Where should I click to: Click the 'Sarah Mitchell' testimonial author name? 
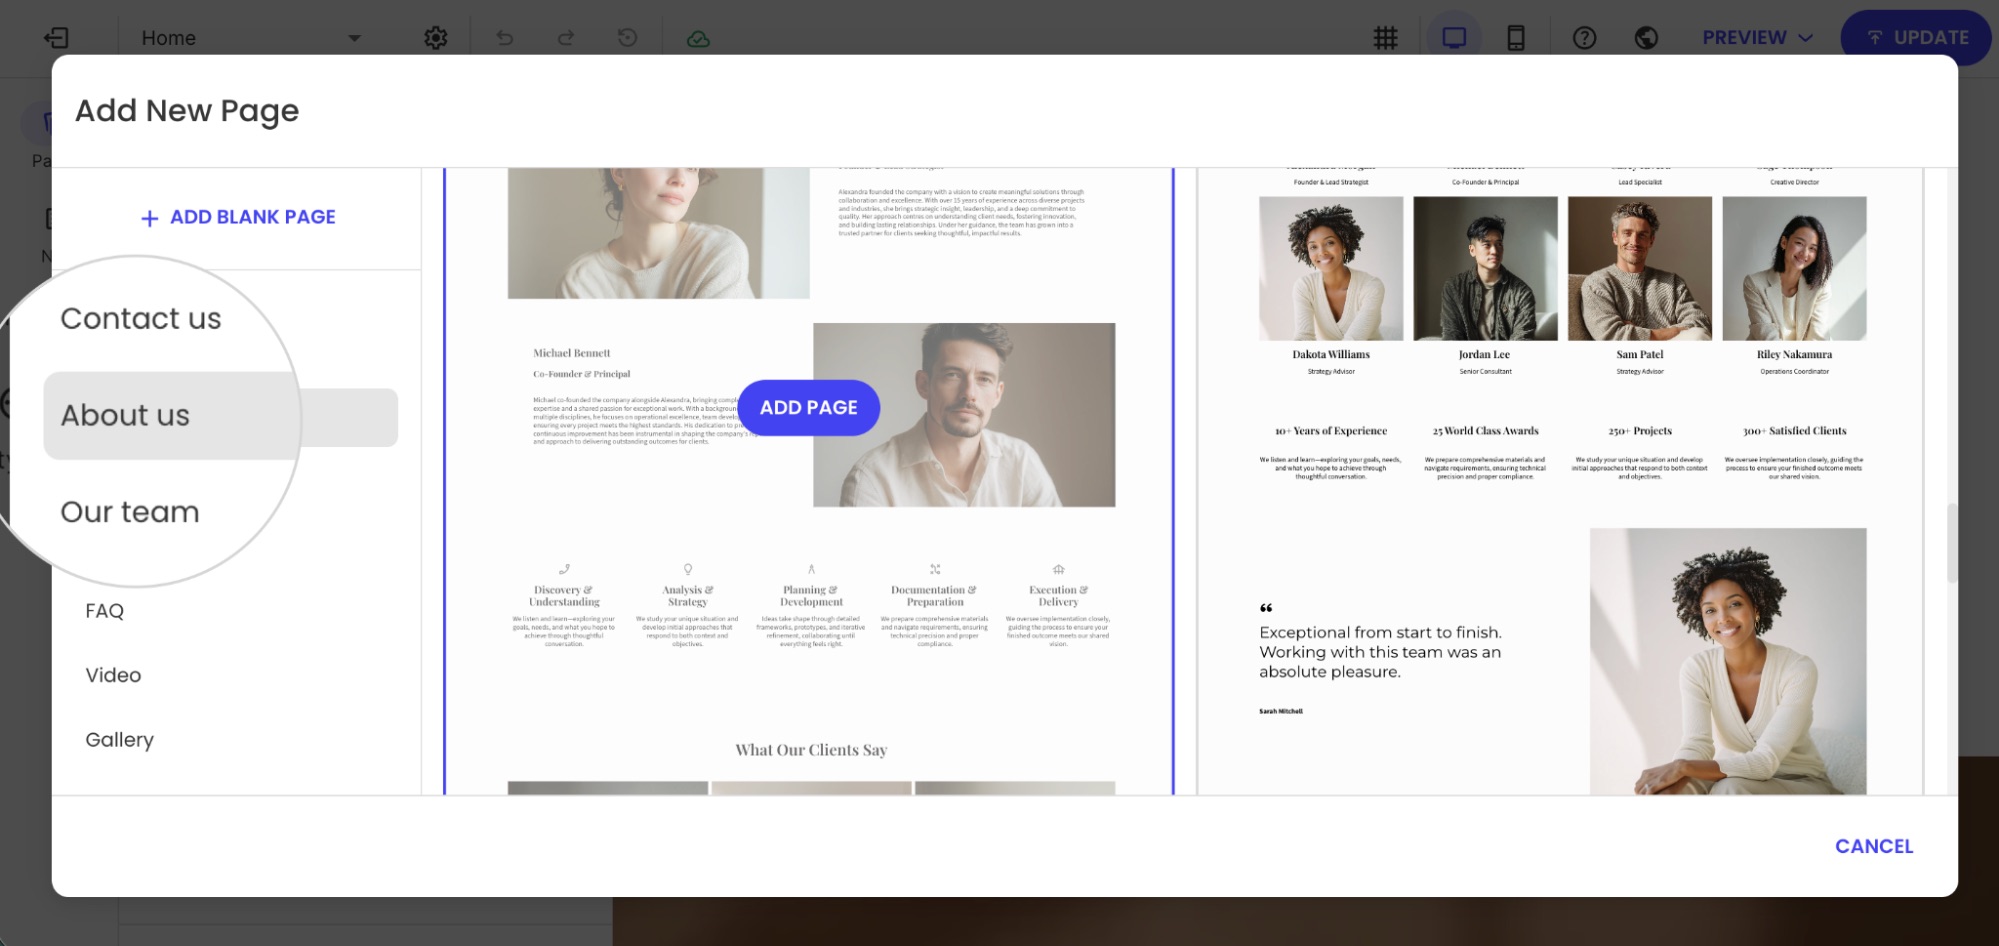pyautogui.click(x=1281, y=711)
